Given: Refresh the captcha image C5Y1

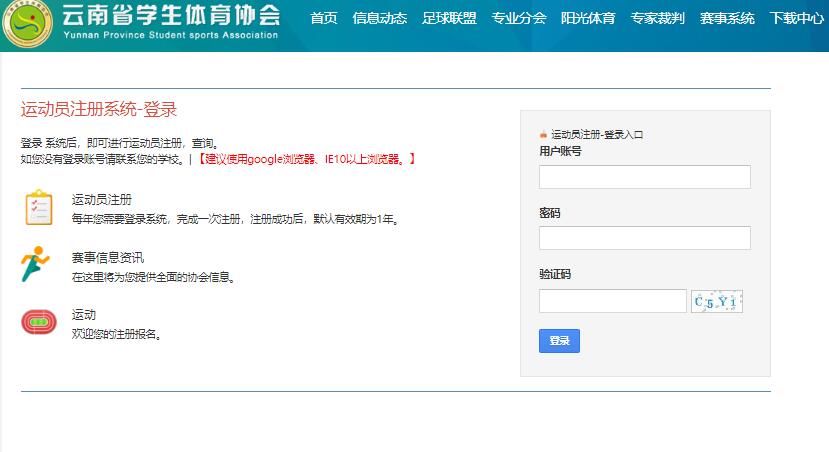Looking at the screenshot, I should [716, 301].
